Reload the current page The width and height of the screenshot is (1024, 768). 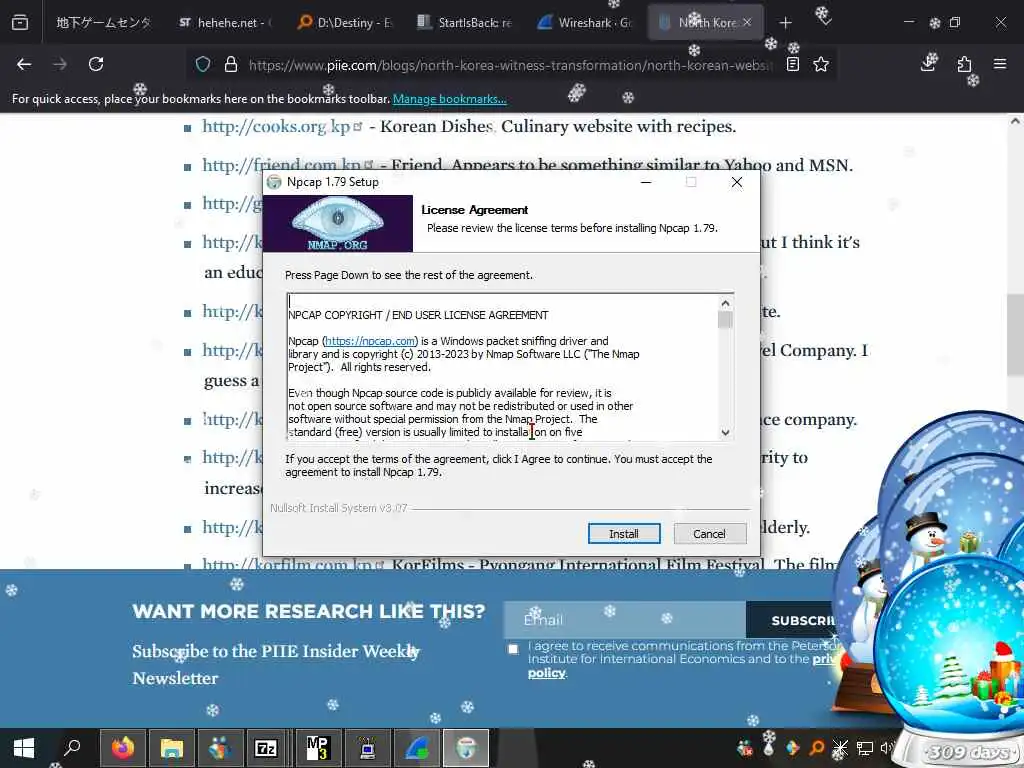pos(96,64)
